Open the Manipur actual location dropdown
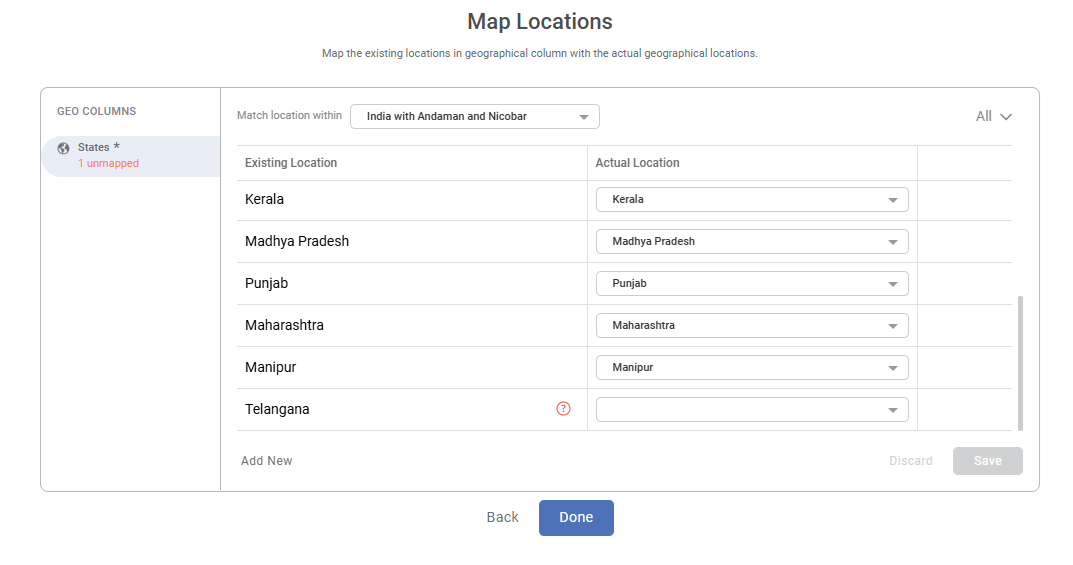 752,368
